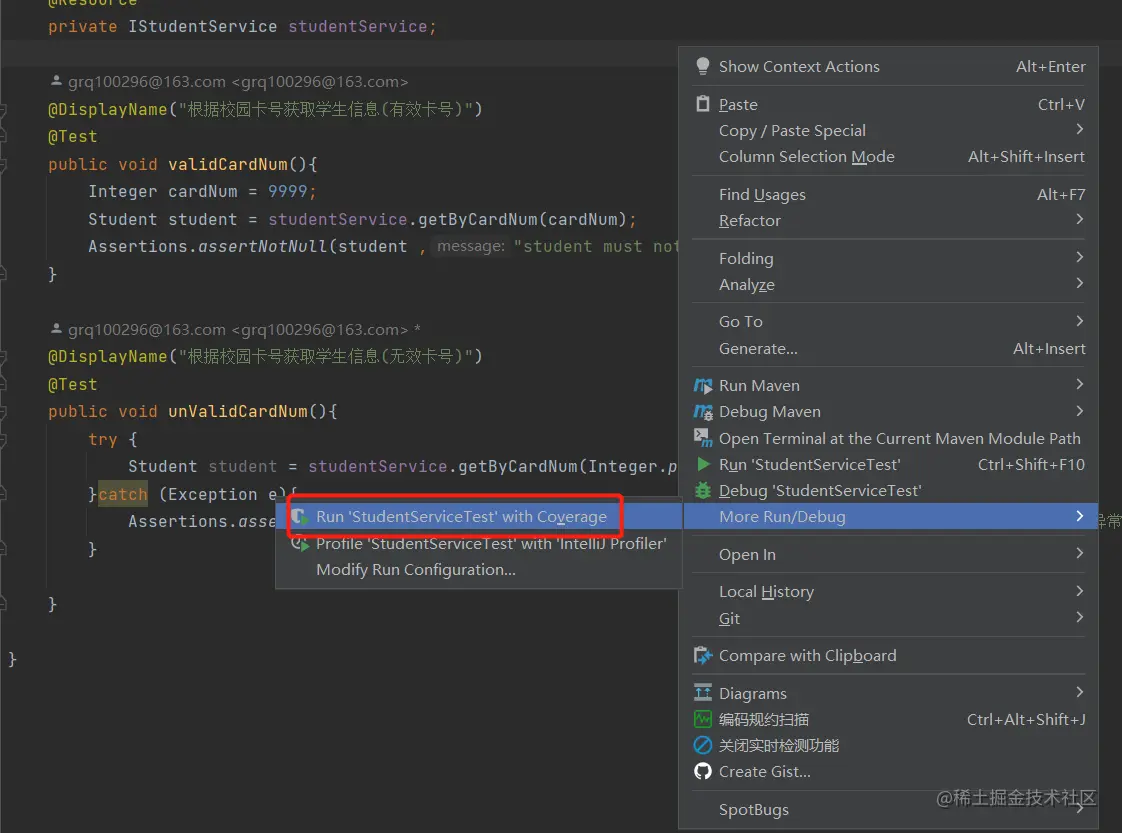Open the Generate... menu entry
This screenshot has width=1122, height=833.
click(889, 349)
